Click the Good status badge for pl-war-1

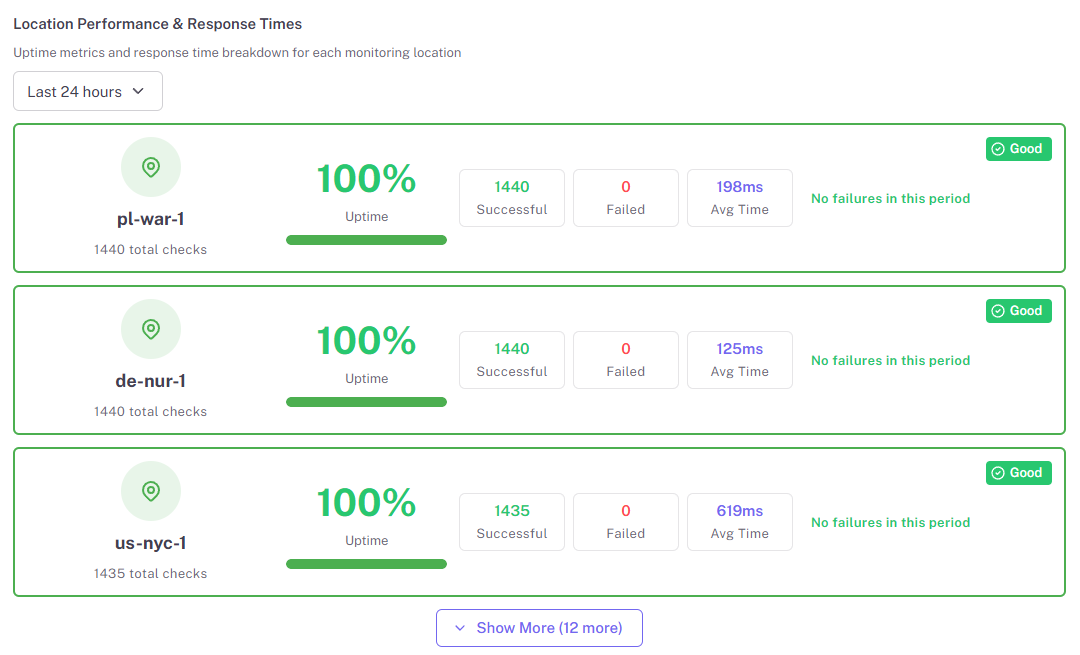pos(1018,149)
